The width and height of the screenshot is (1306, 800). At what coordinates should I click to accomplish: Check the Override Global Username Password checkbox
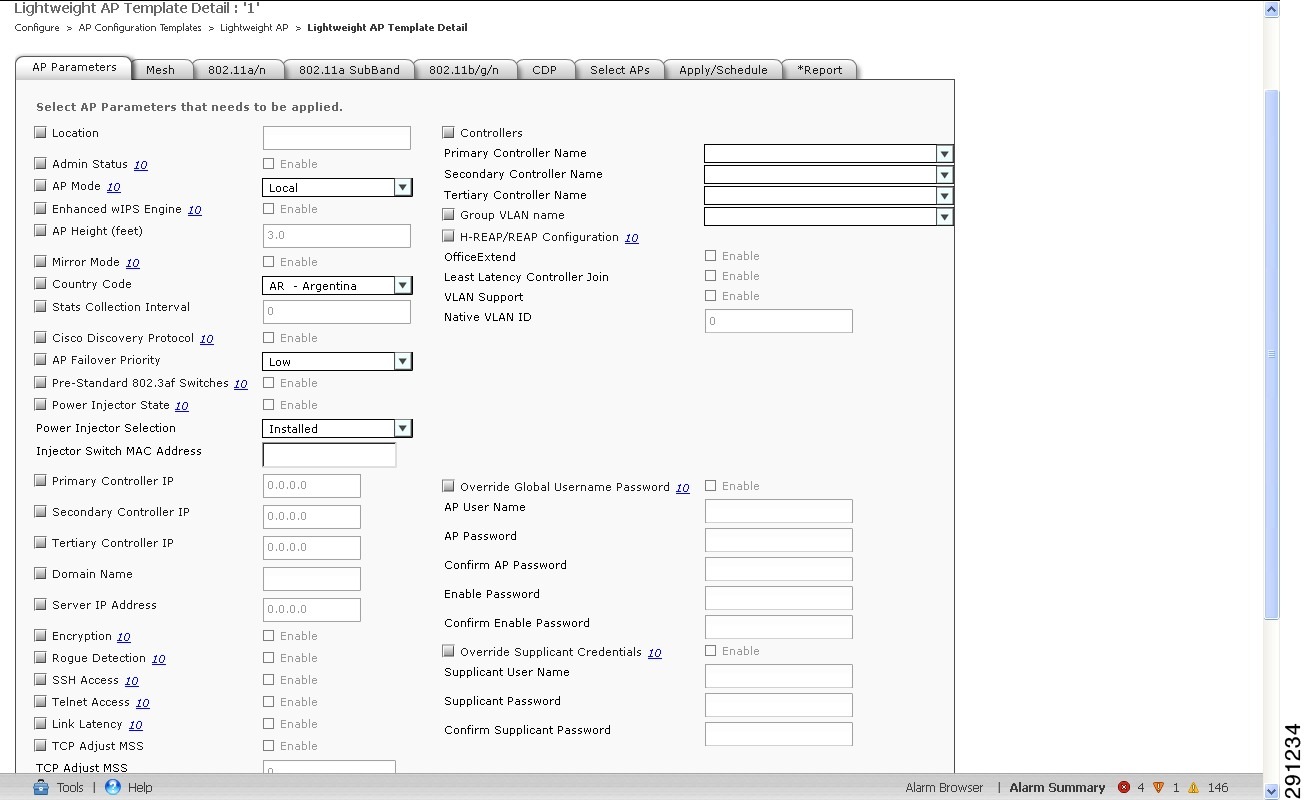(x=448, y=486)
